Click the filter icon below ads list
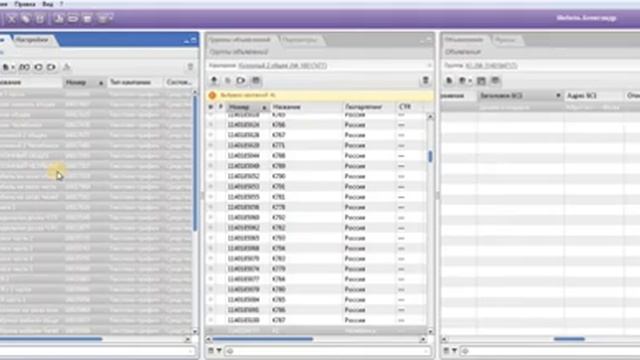 [x=446, y=351]
